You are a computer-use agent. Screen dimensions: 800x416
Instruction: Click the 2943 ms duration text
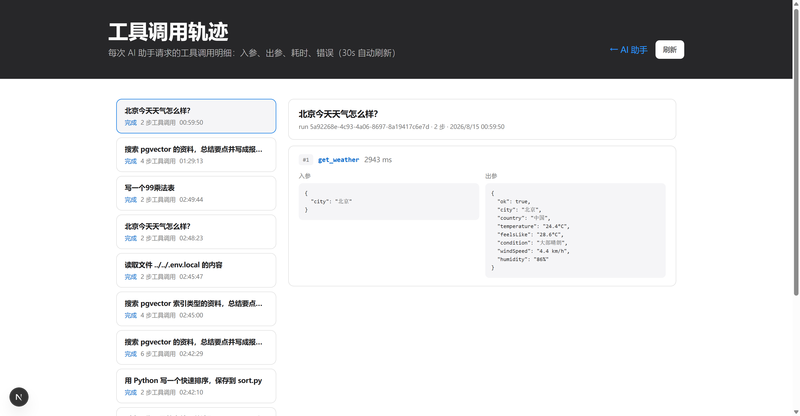378,160
